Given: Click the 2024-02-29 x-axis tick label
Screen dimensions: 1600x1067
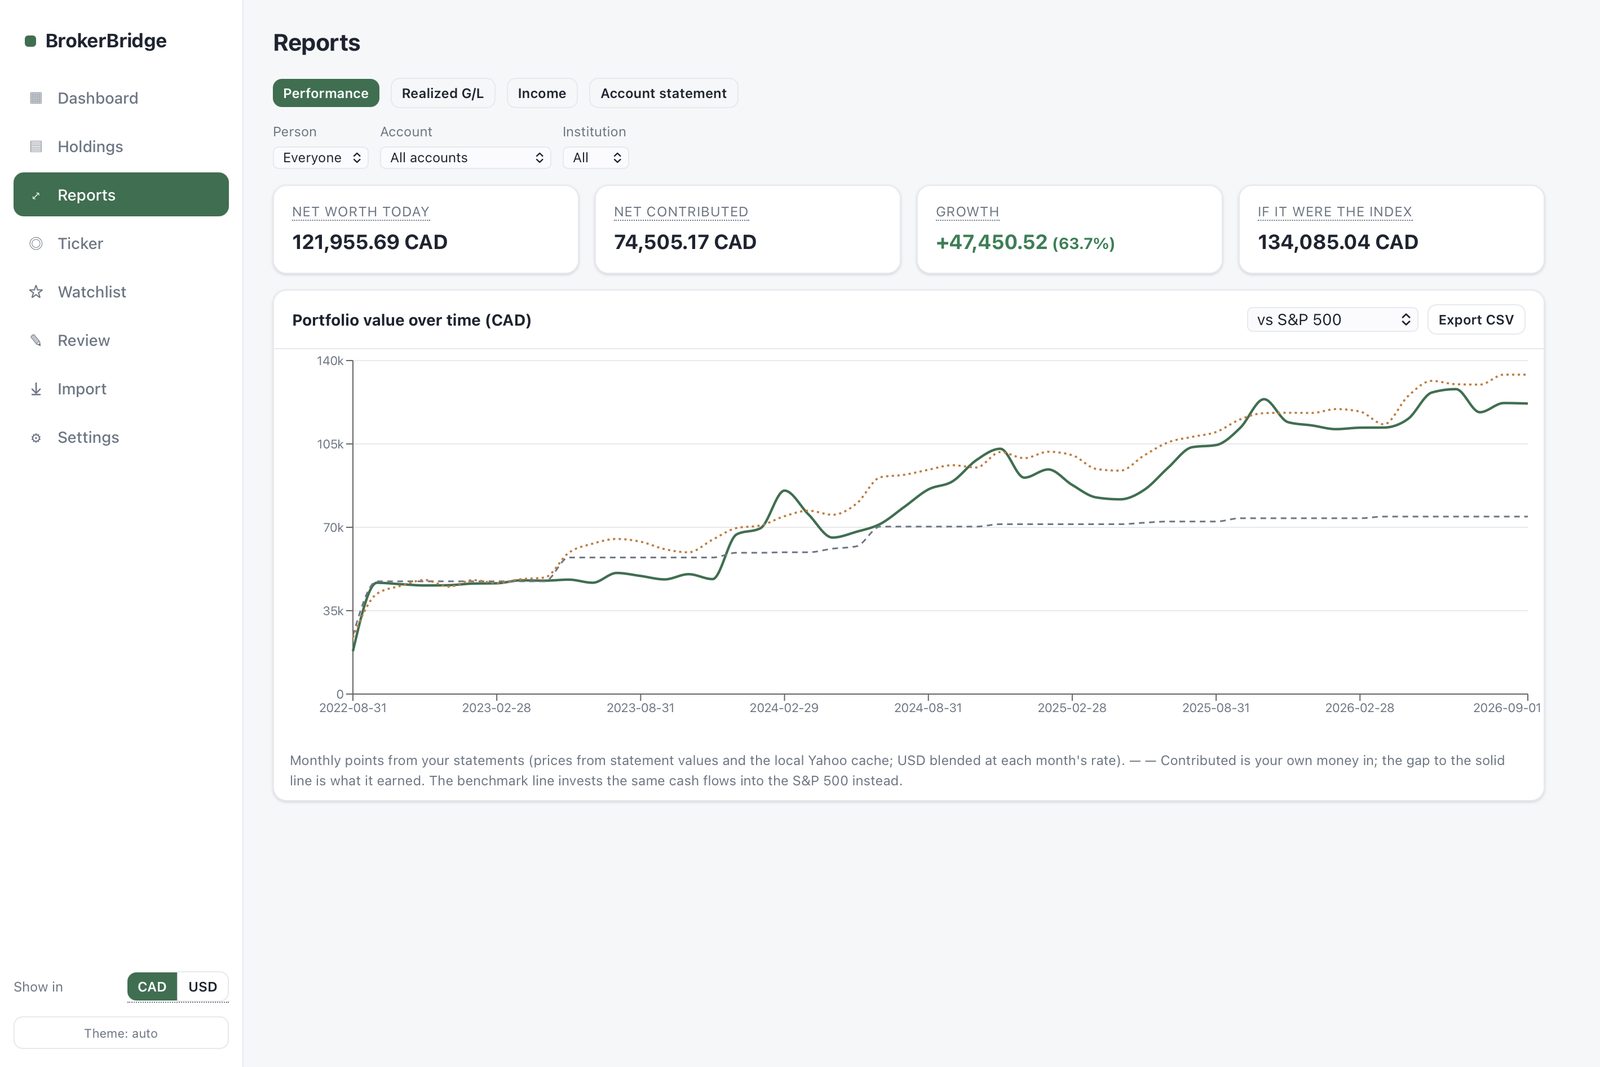Looking at the screenshot, I should (x=784, y=708).
